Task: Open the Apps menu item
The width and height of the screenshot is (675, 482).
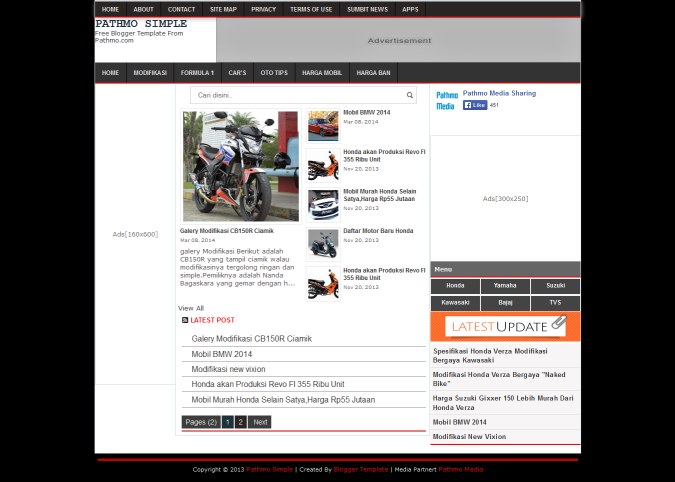Action: click(410, 9)
